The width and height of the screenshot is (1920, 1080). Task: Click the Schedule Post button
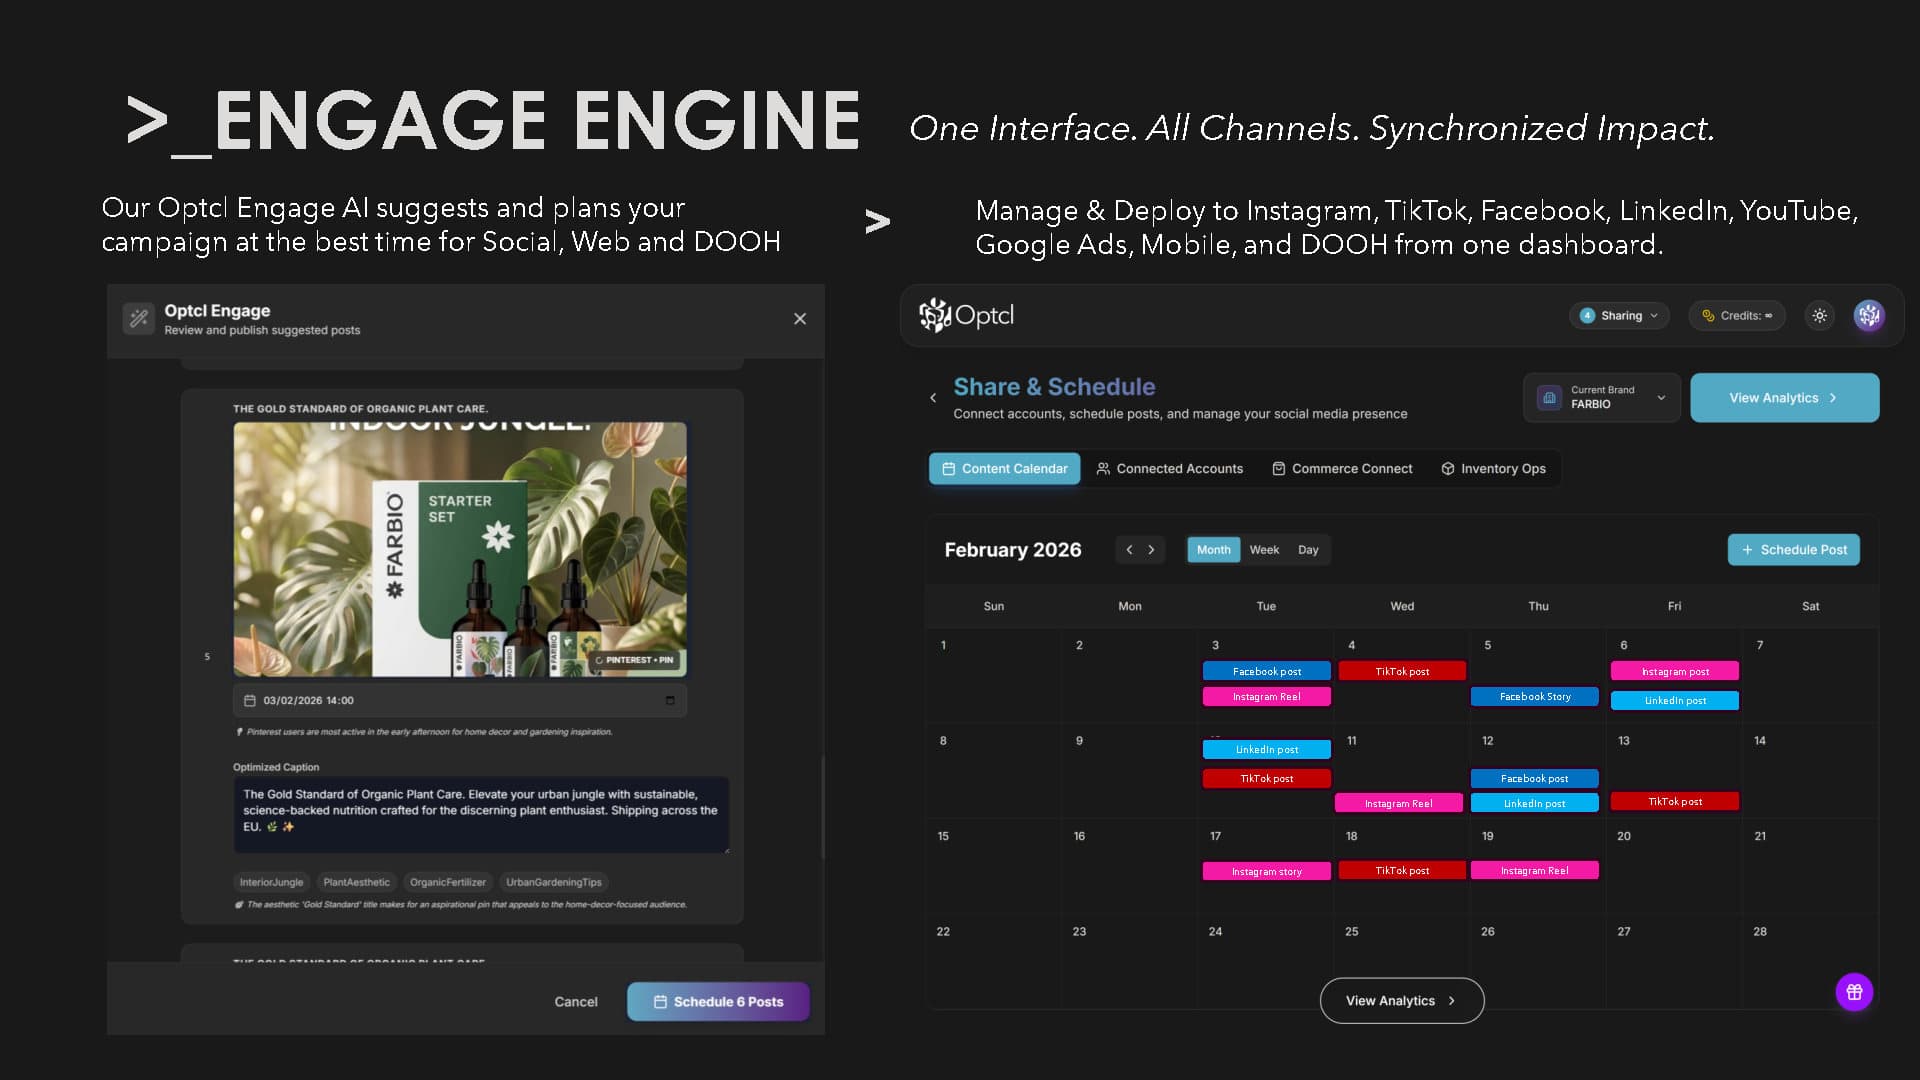pos(1794,550)
